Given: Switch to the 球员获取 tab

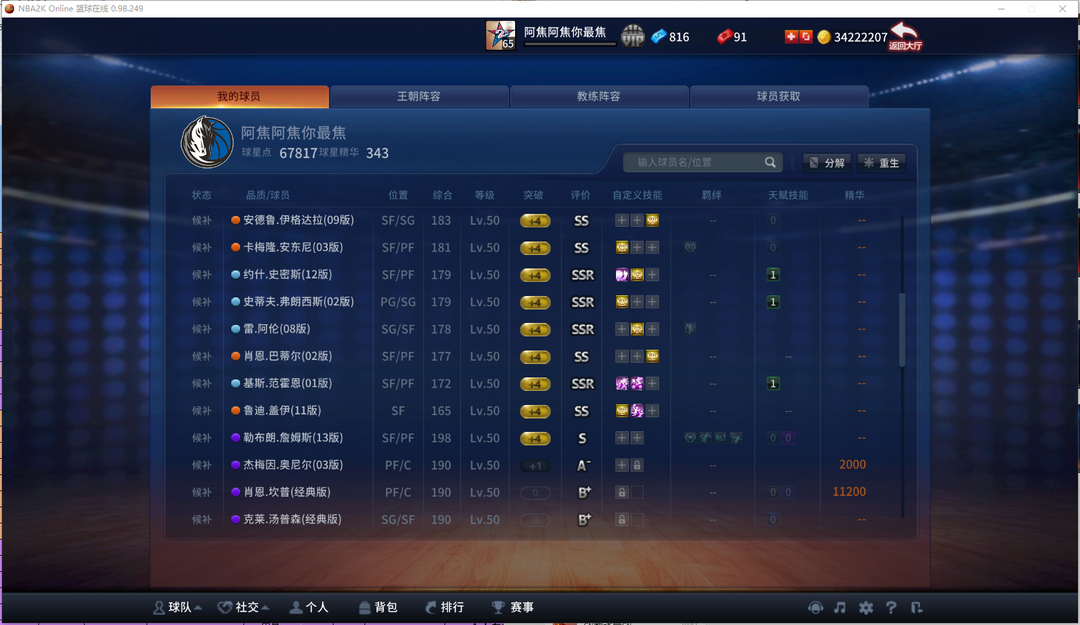Looking at the screenshot, I should tap(778, 96).
